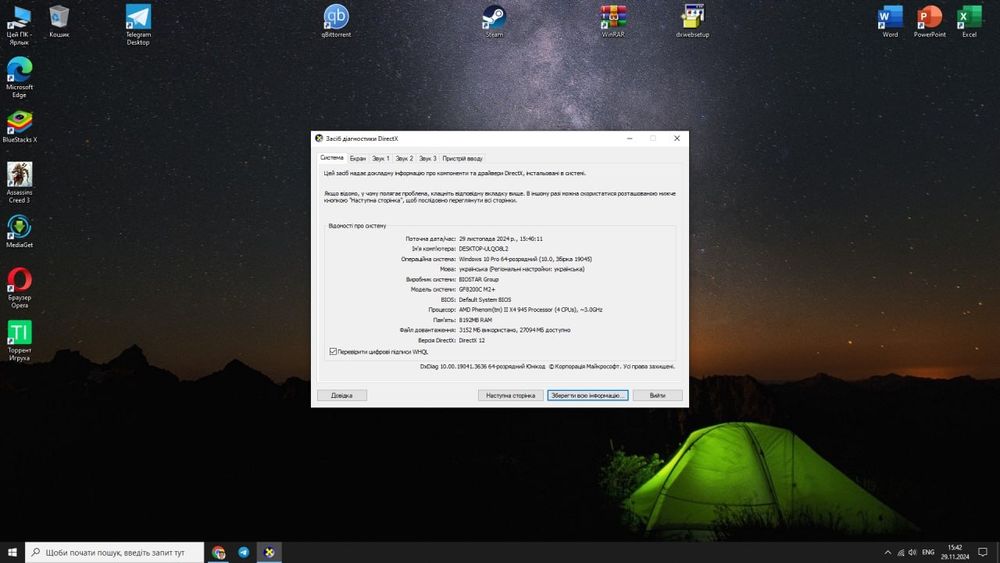1000x563 pixels.
Task: Switch to the Система tab
Action: coord(332,157)
